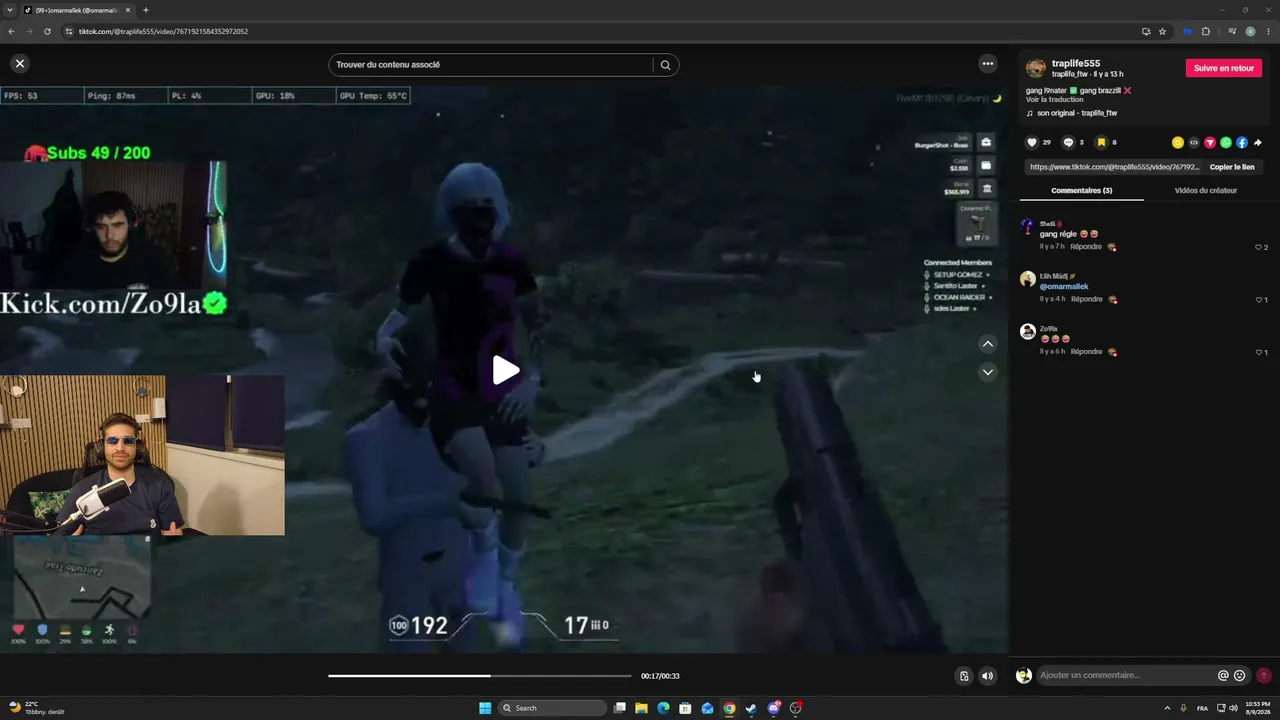Open the Chrome three-dot menu

coord(1268,31)
